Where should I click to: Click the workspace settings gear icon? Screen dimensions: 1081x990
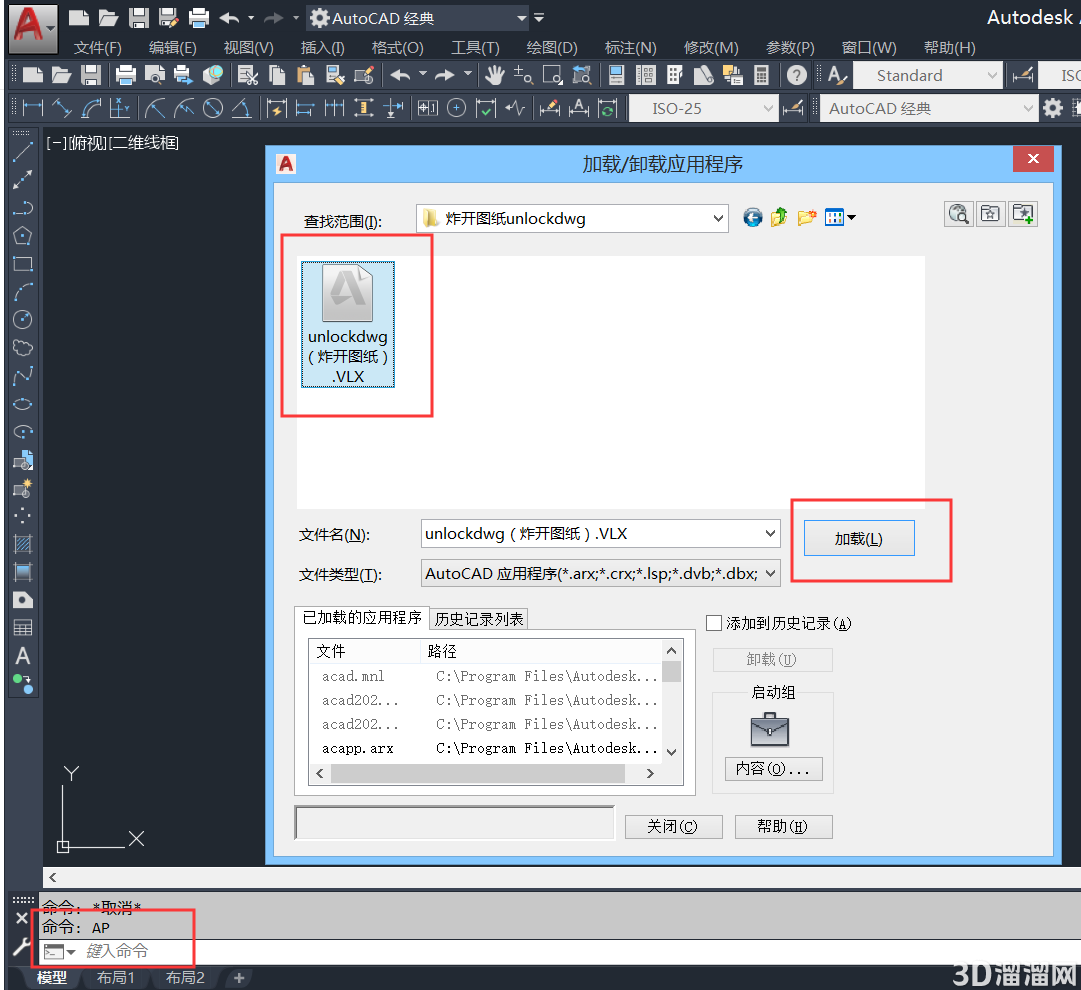point(1053,108)
